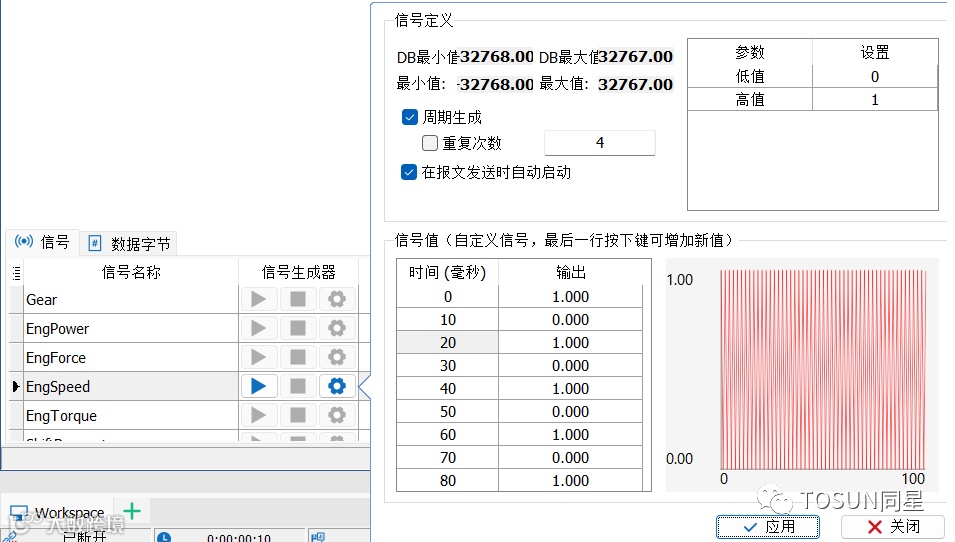Select time cell 60 in signal values

448,435
